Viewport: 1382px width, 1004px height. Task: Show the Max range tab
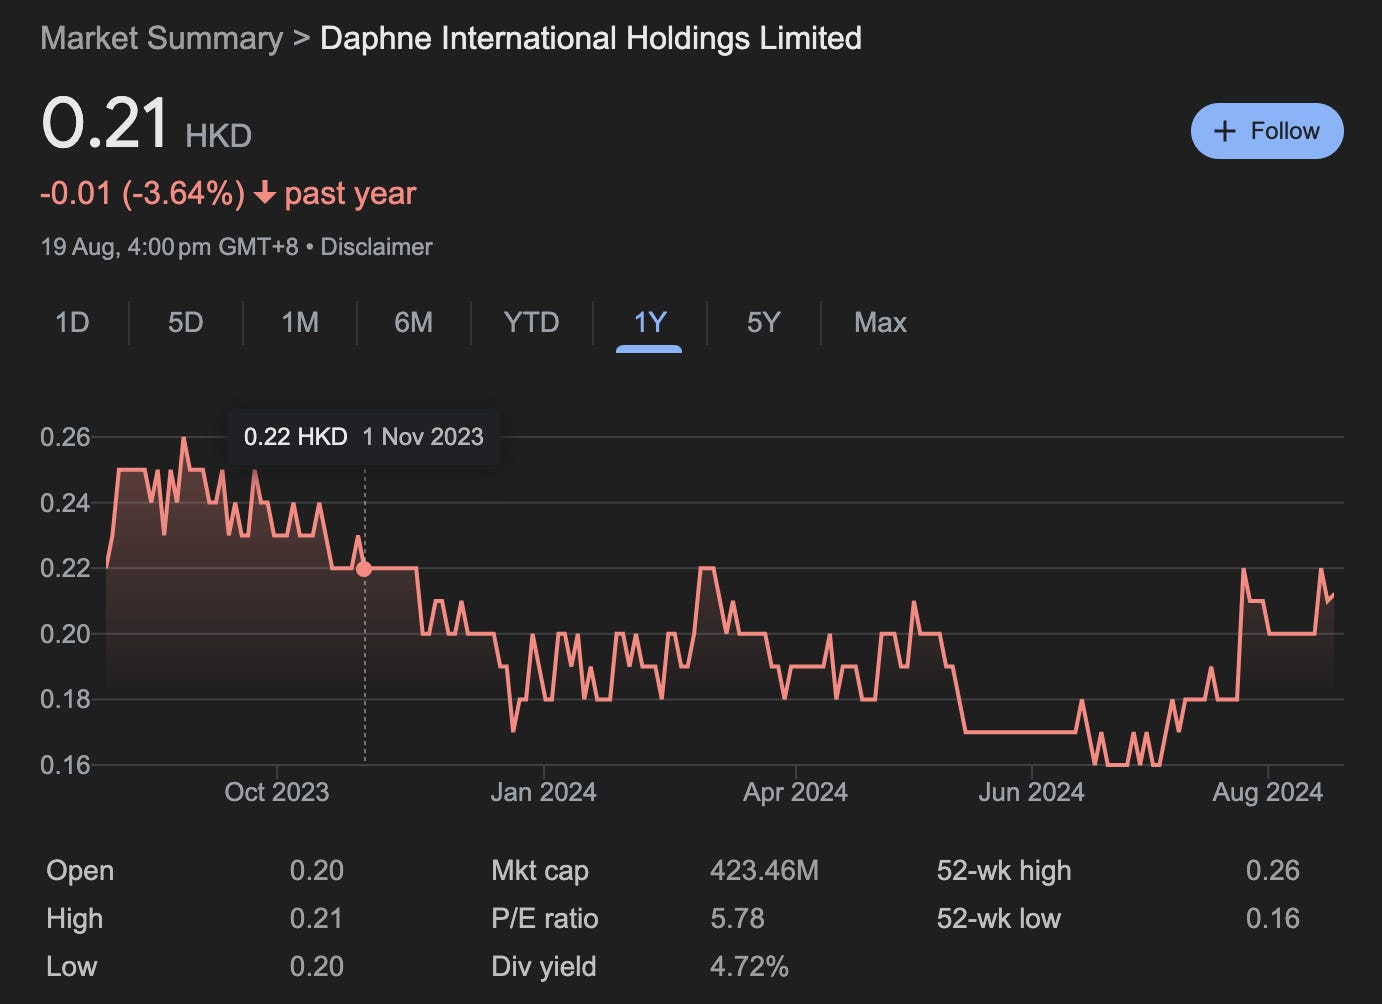[880, 322]
